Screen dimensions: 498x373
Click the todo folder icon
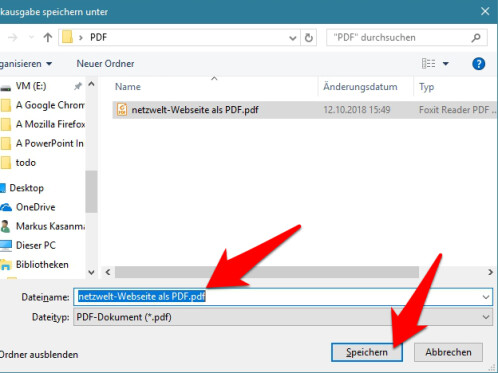[5, 163]
